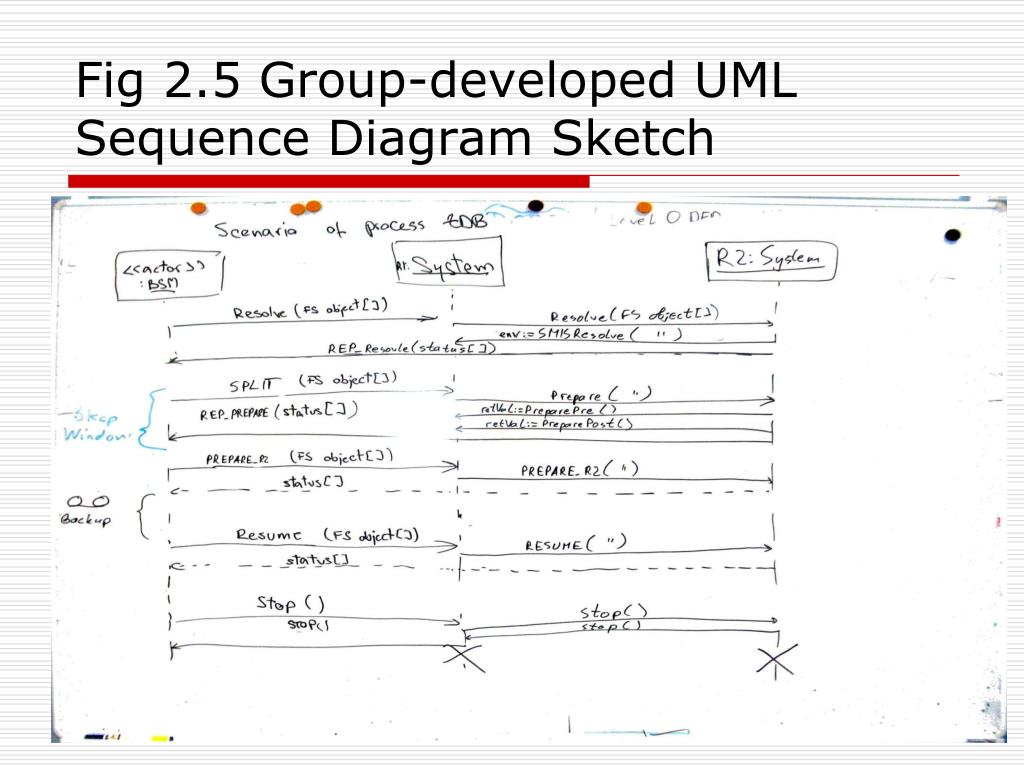Click the 'Resume (FS object[])' message label

[x=327, y=535]
